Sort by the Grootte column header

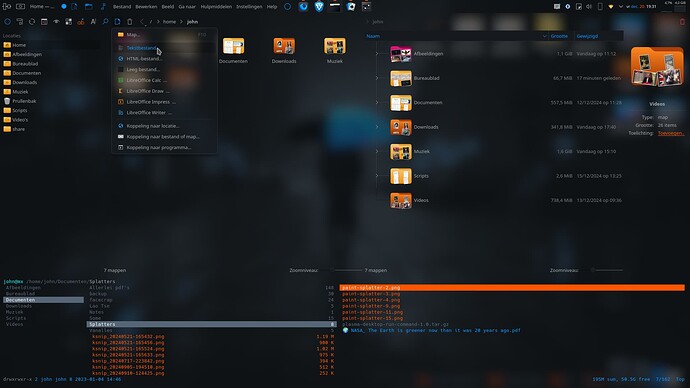click(561, 36)
